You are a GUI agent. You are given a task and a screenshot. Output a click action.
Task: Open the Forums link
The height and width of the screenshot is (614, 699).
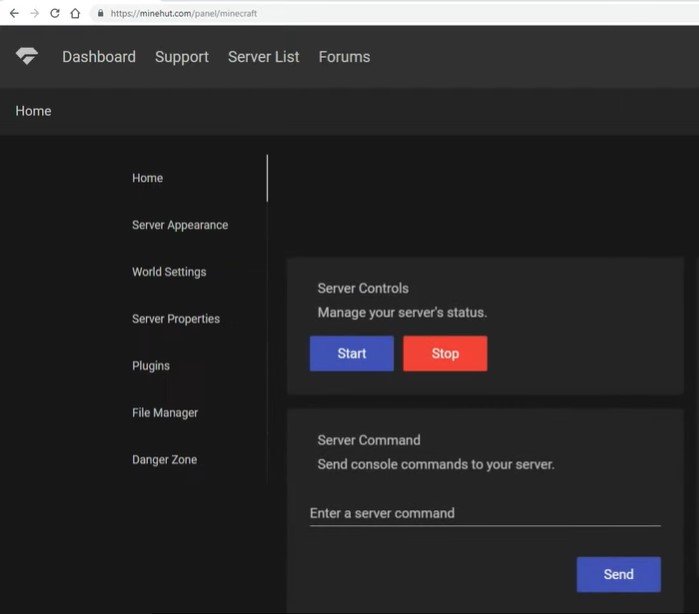coord(344,57)
